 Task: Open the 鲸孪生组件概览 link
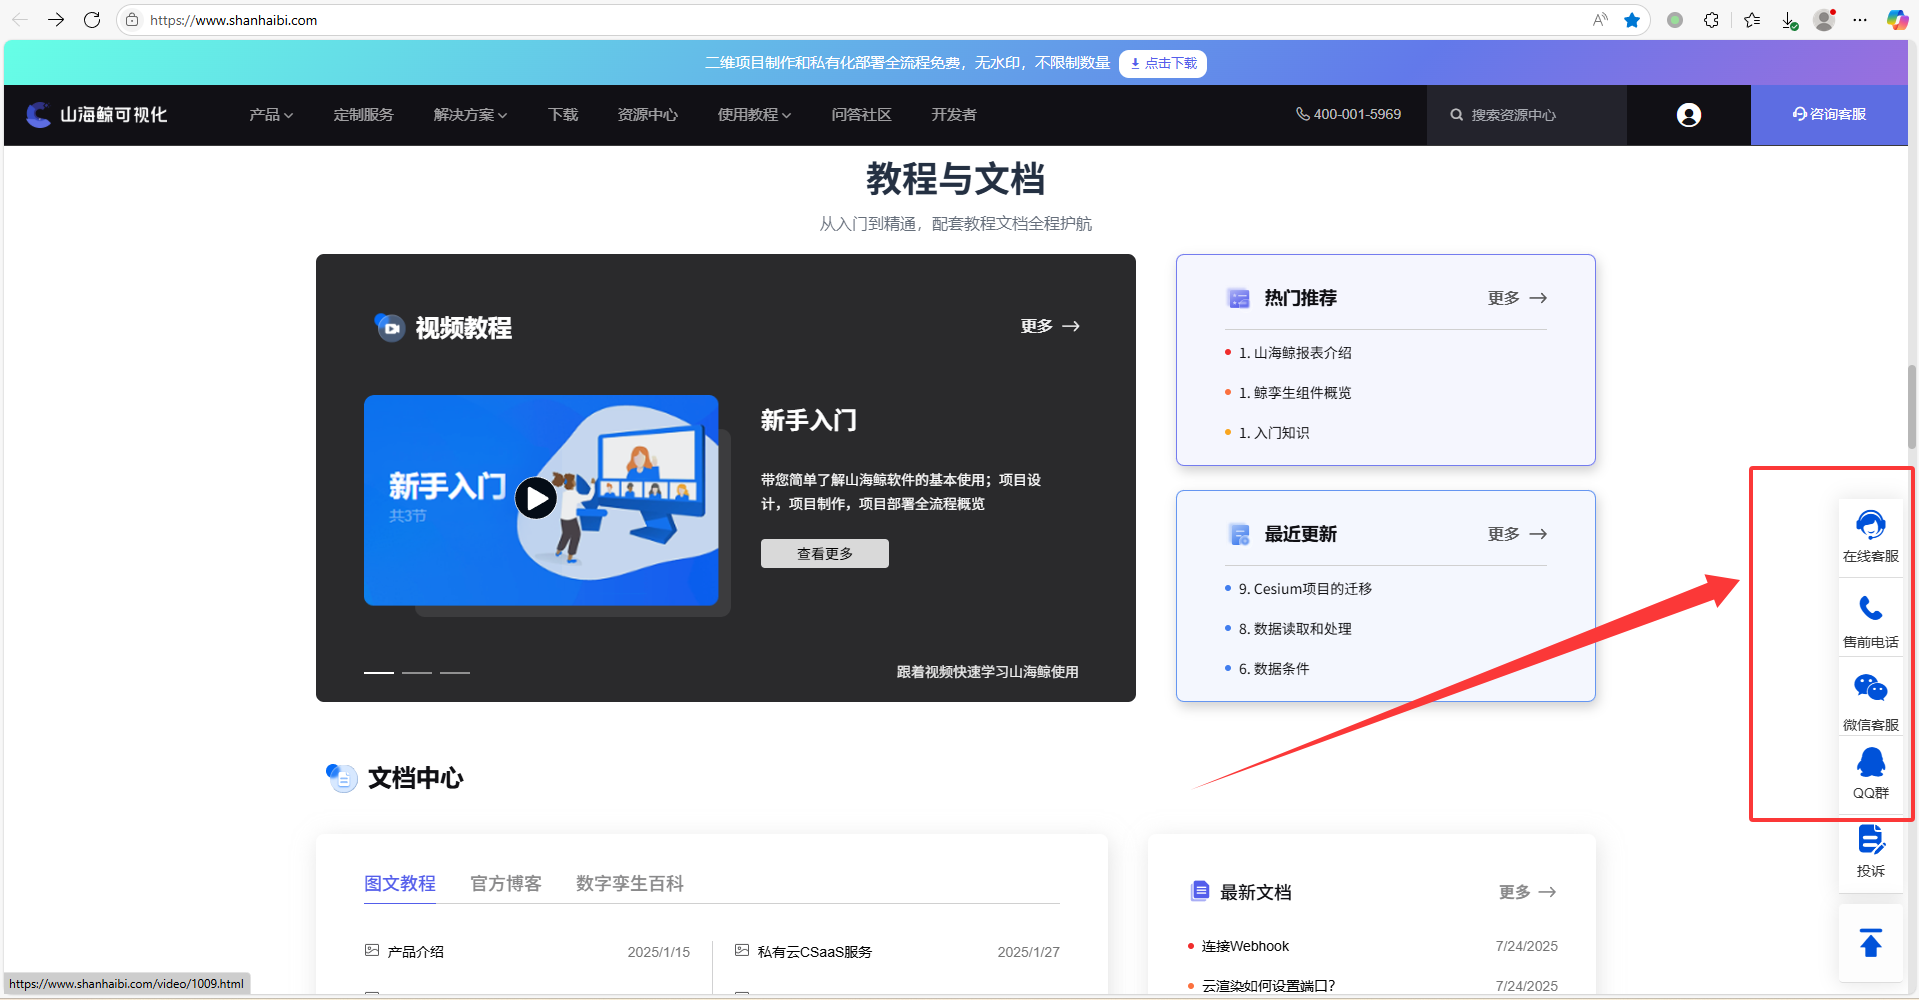click(1303, 393)
